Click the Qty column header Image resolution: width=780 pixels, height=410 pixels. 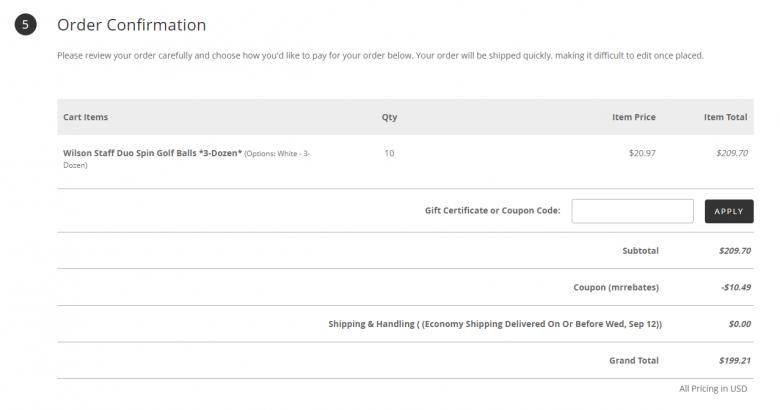(x=389, y=117)
